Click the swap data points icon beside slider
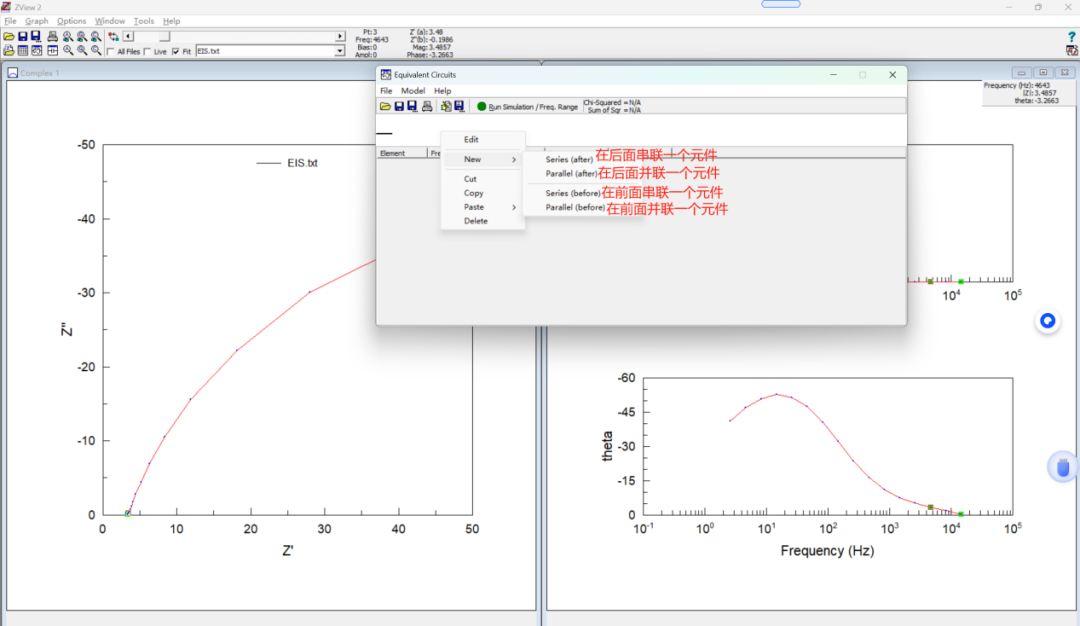Image resolution: width=1080 pixels, height=626 pixels. point(114,36)
